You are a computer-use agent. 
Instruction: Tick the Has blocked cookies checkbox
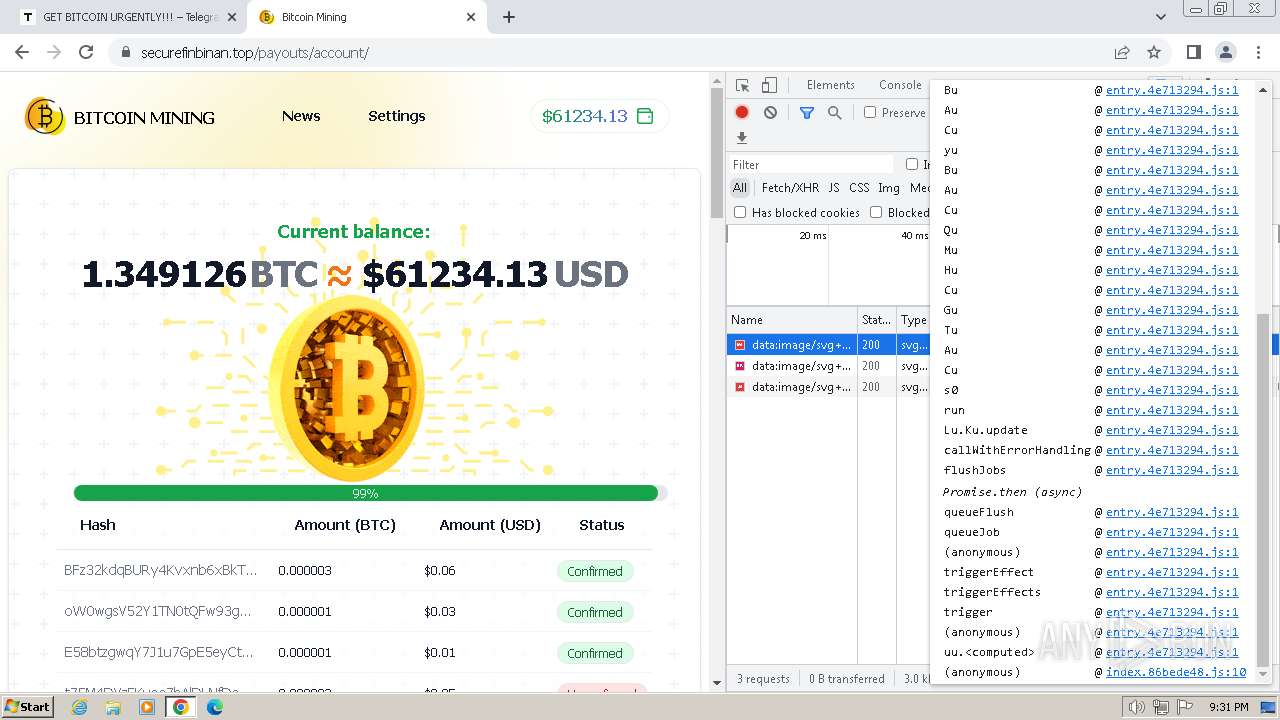point(740,212)
